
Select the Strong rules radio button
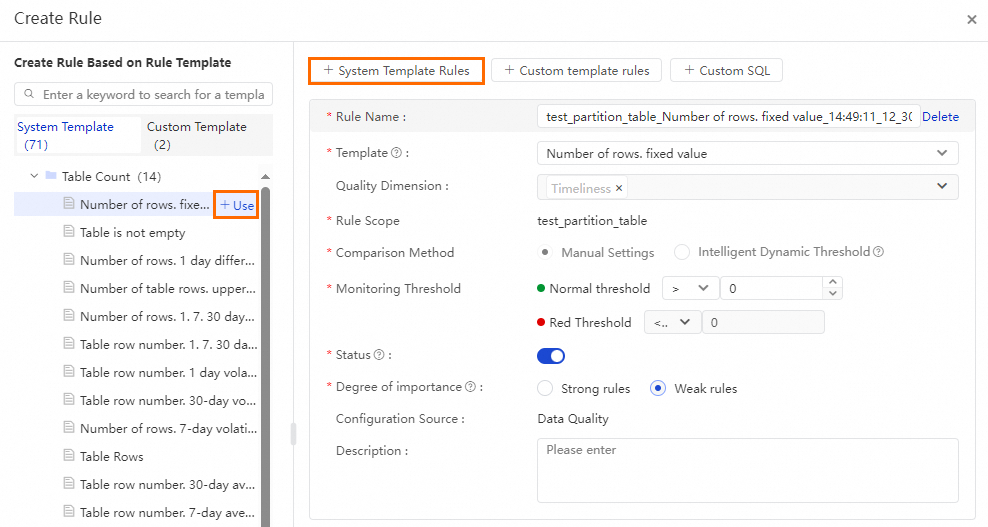[545, 388]
